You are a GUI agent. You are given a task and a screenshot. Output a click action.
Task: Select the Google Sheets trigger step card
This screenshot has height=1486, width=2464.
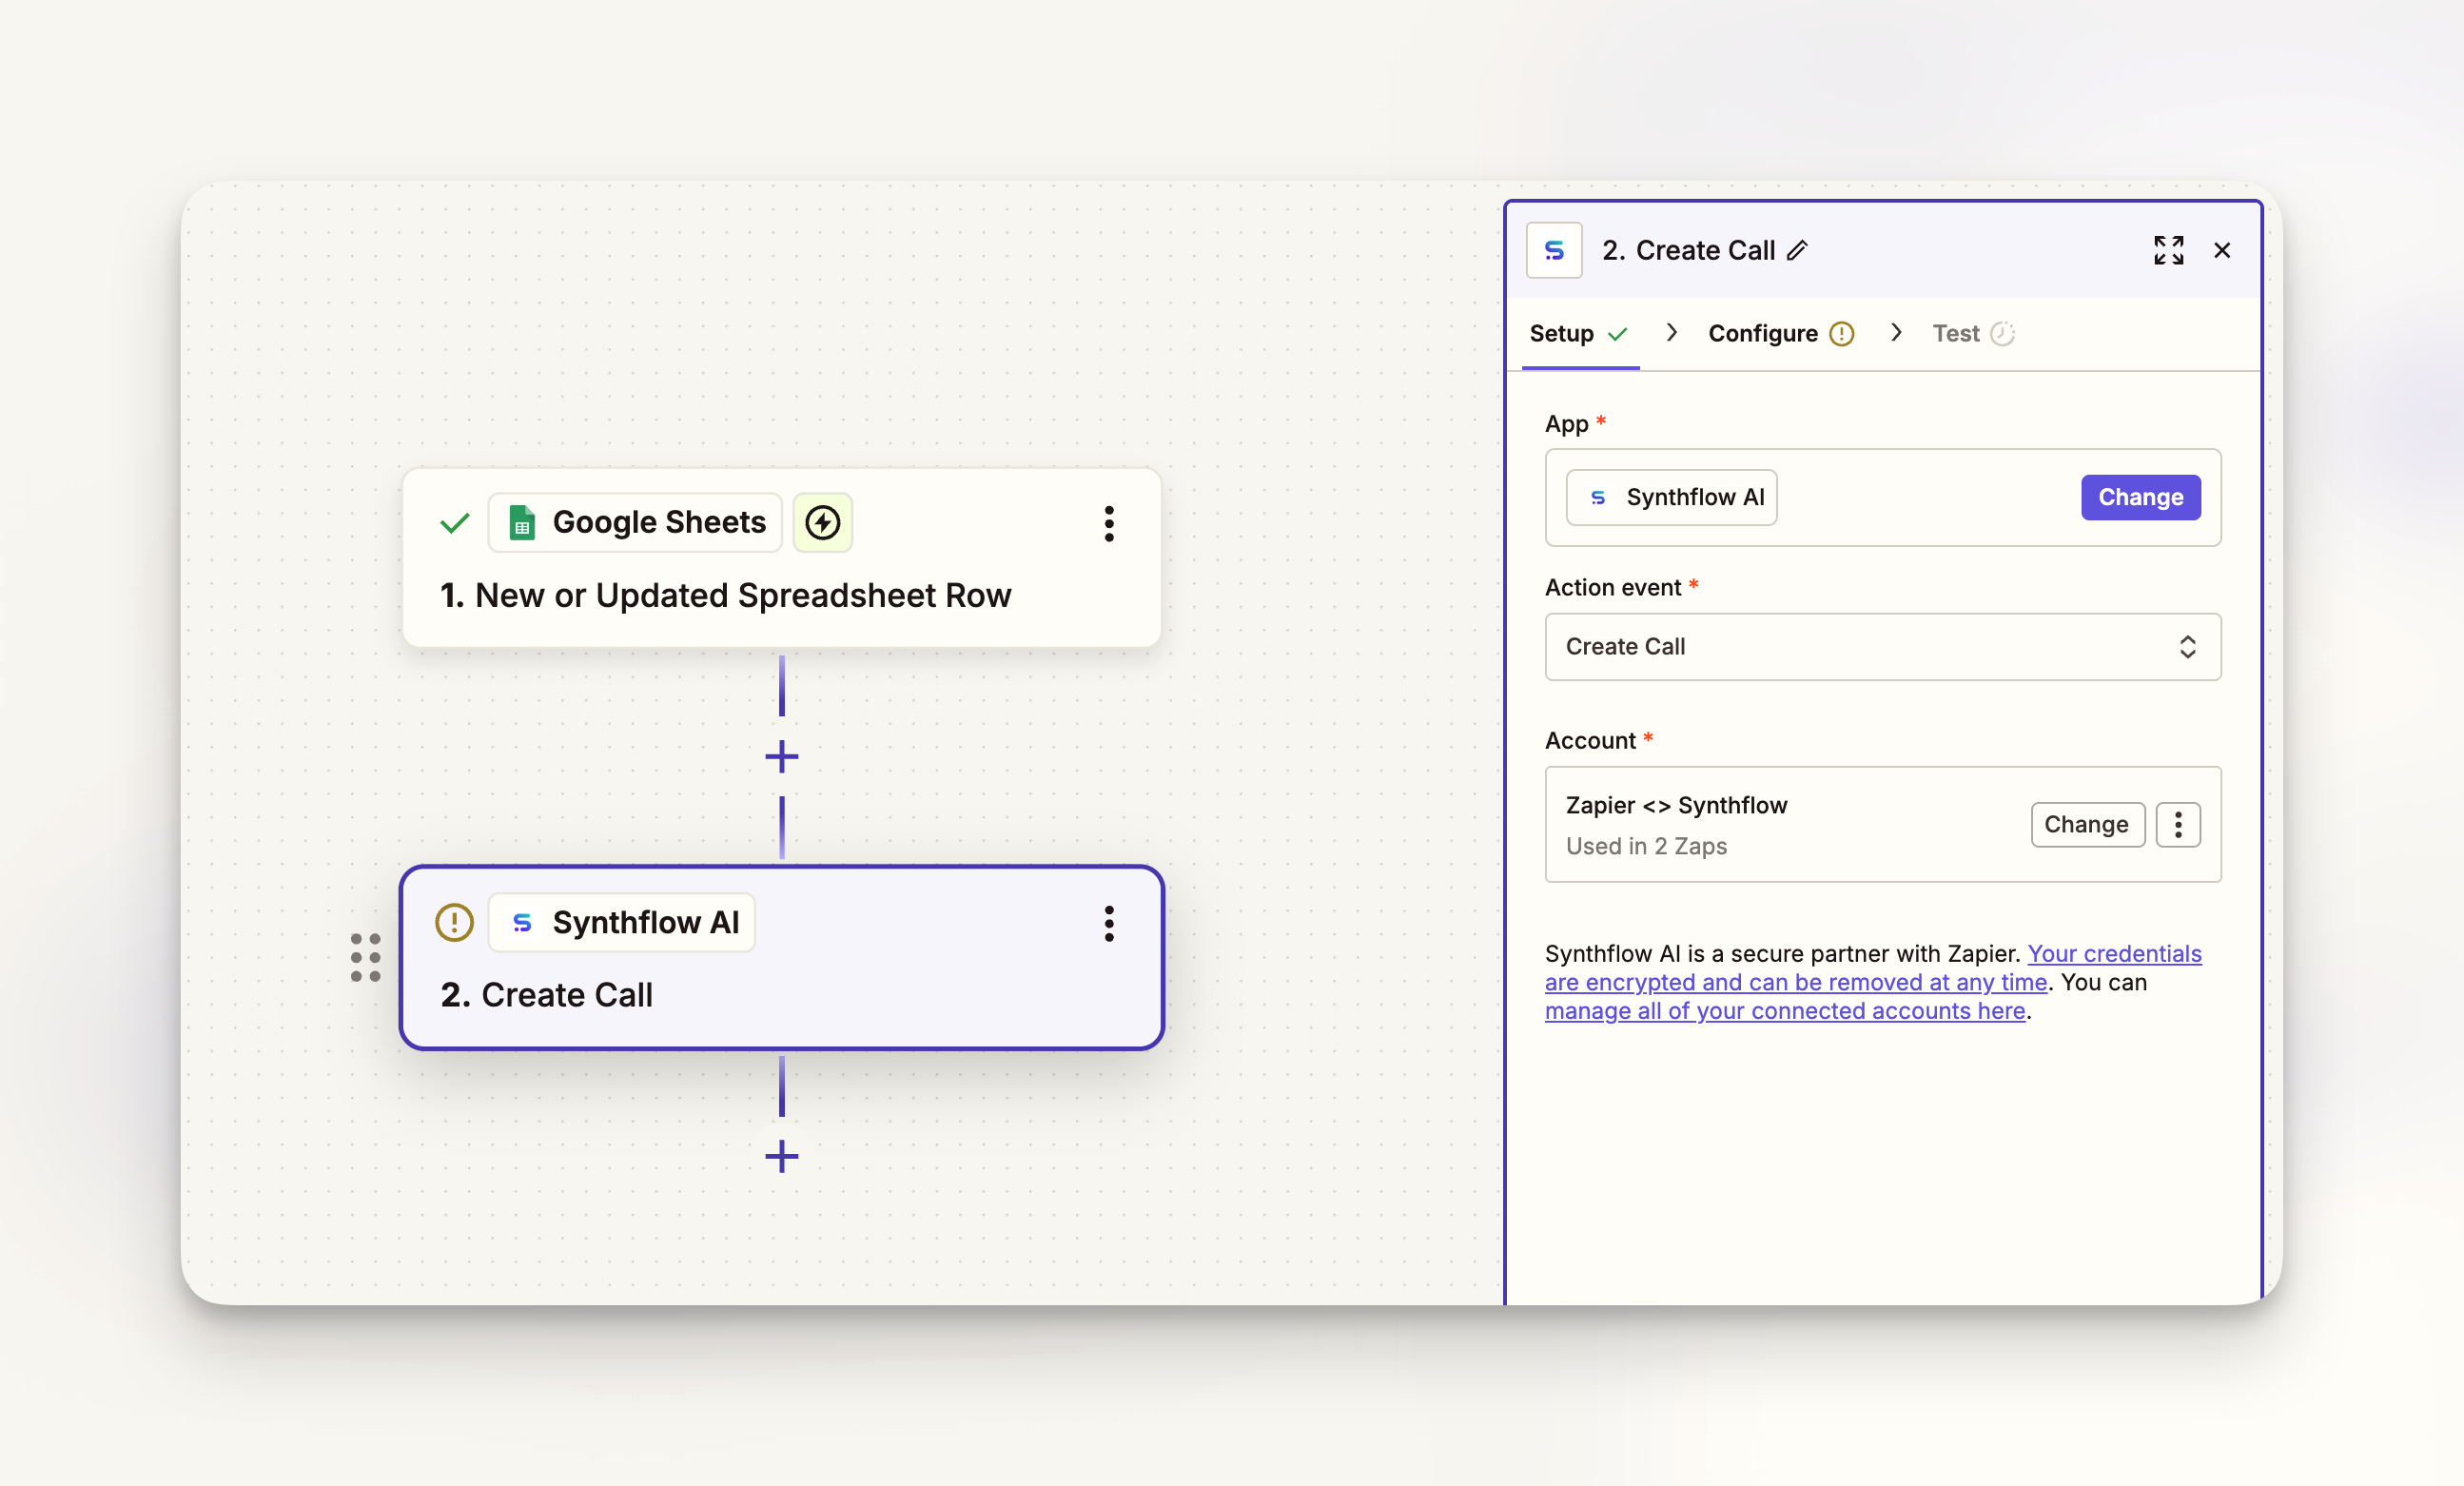[780, 595]
